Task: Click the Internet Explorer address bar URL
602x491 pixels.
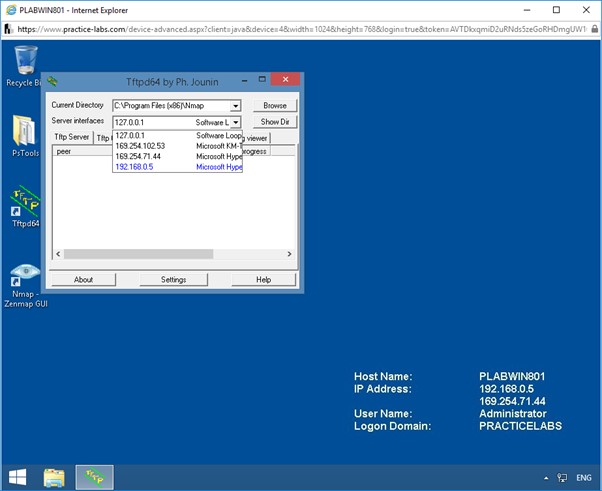Action: coord(301,29)
